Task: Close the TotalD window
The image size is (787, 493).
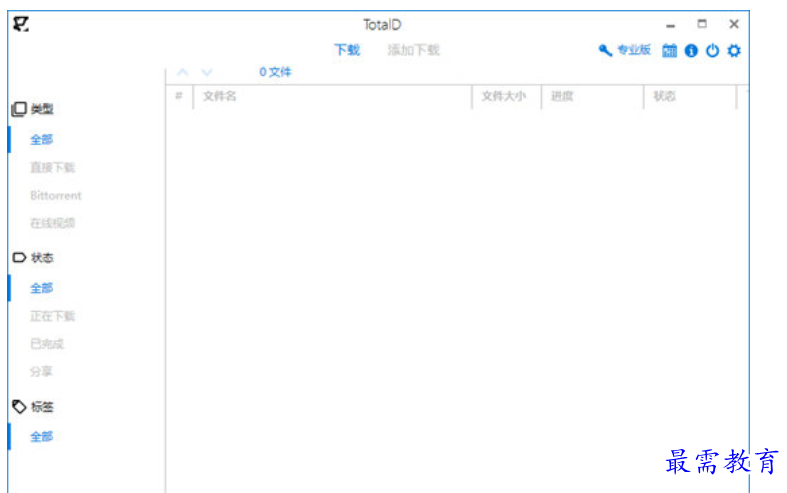Action: pyautogui.click(x=734, y=24)
